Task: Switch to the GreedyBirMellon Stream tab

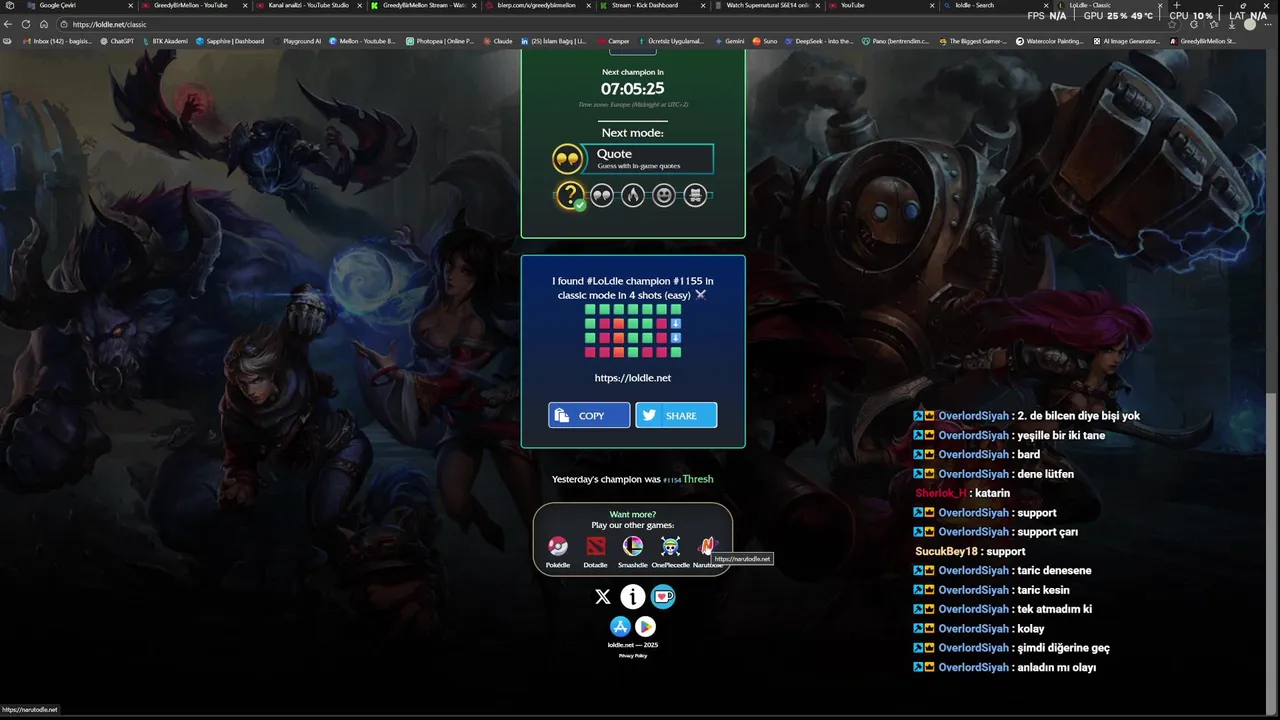Action: pyautogui.click(x=423, y=5)
